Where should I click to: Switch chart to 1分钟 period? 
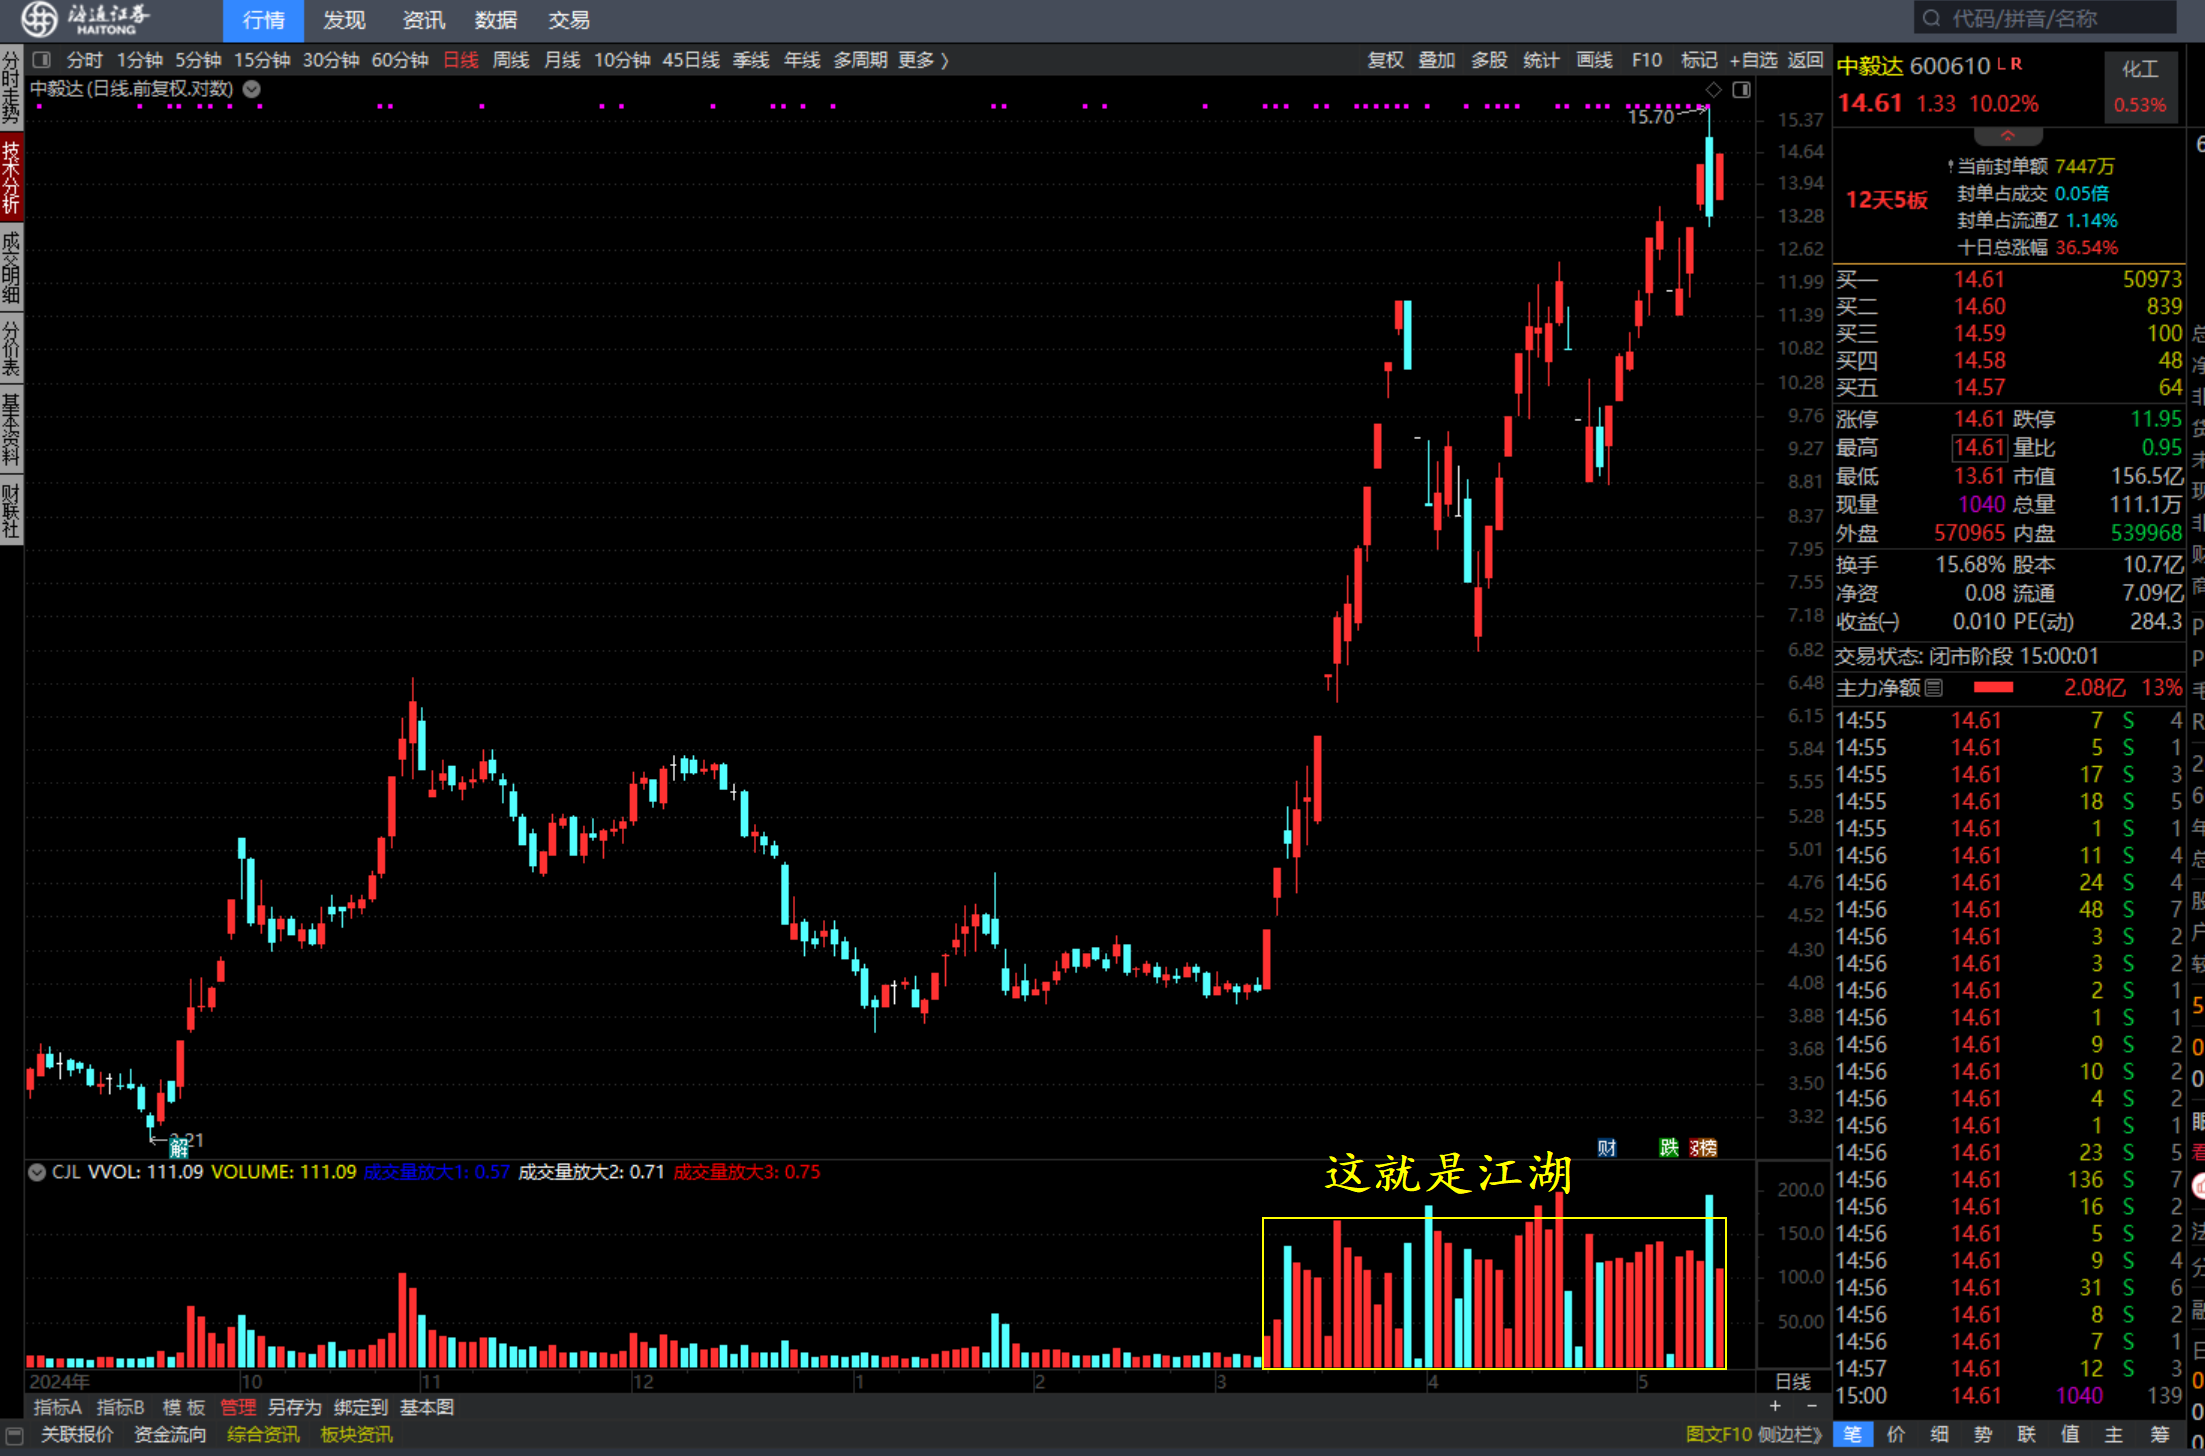(x=140, y=60)
